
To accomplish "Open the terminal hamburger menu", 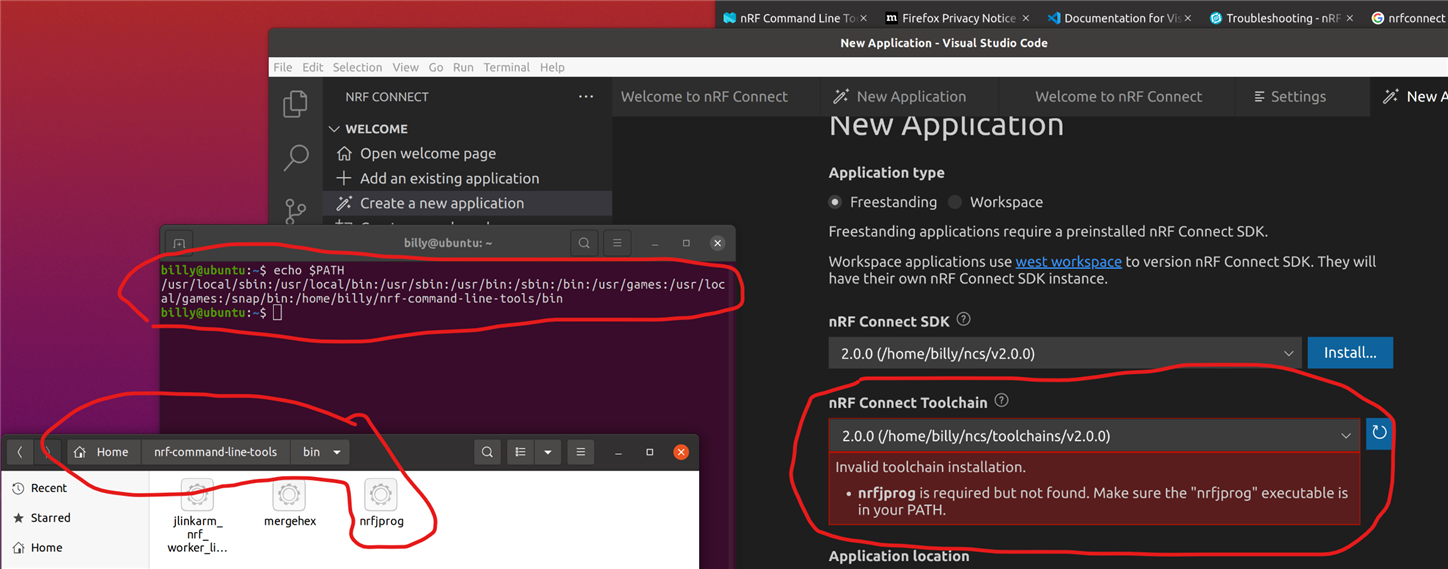I will pos(617,243).
